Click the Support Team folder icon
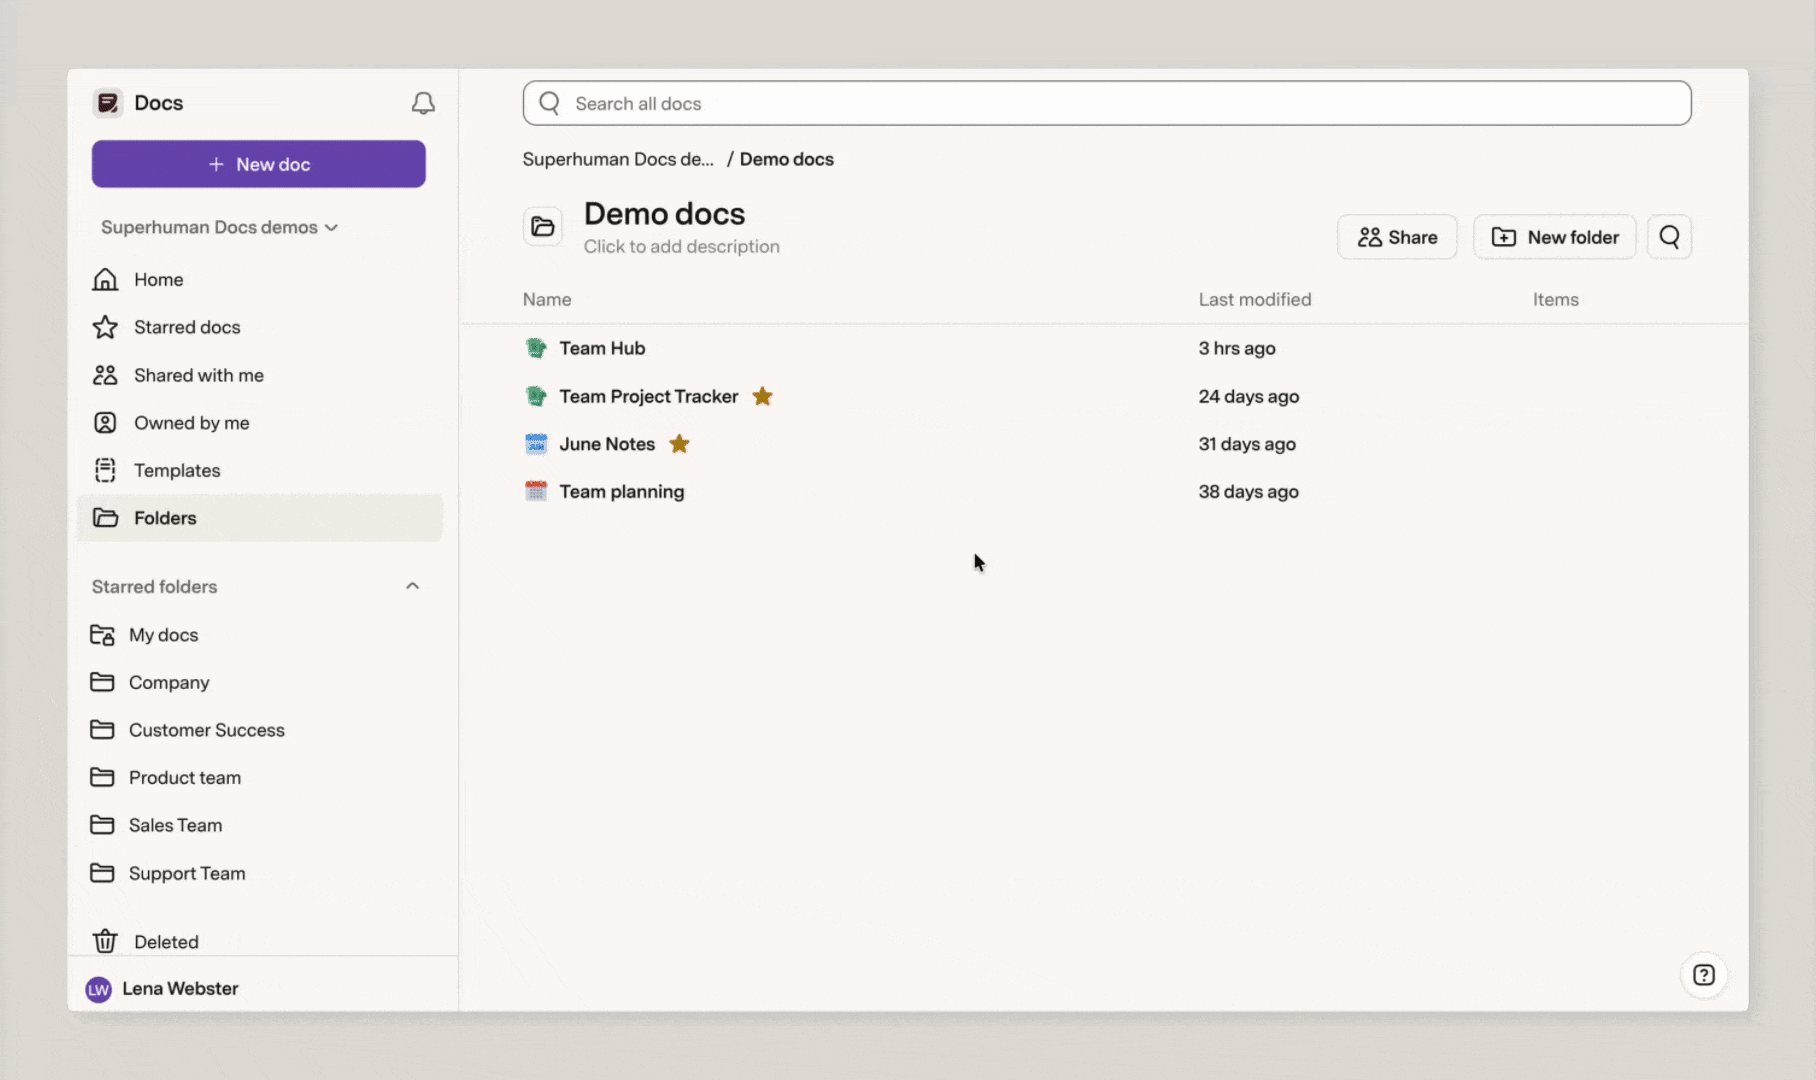The image size is (1816, 1080). [102, 873]
